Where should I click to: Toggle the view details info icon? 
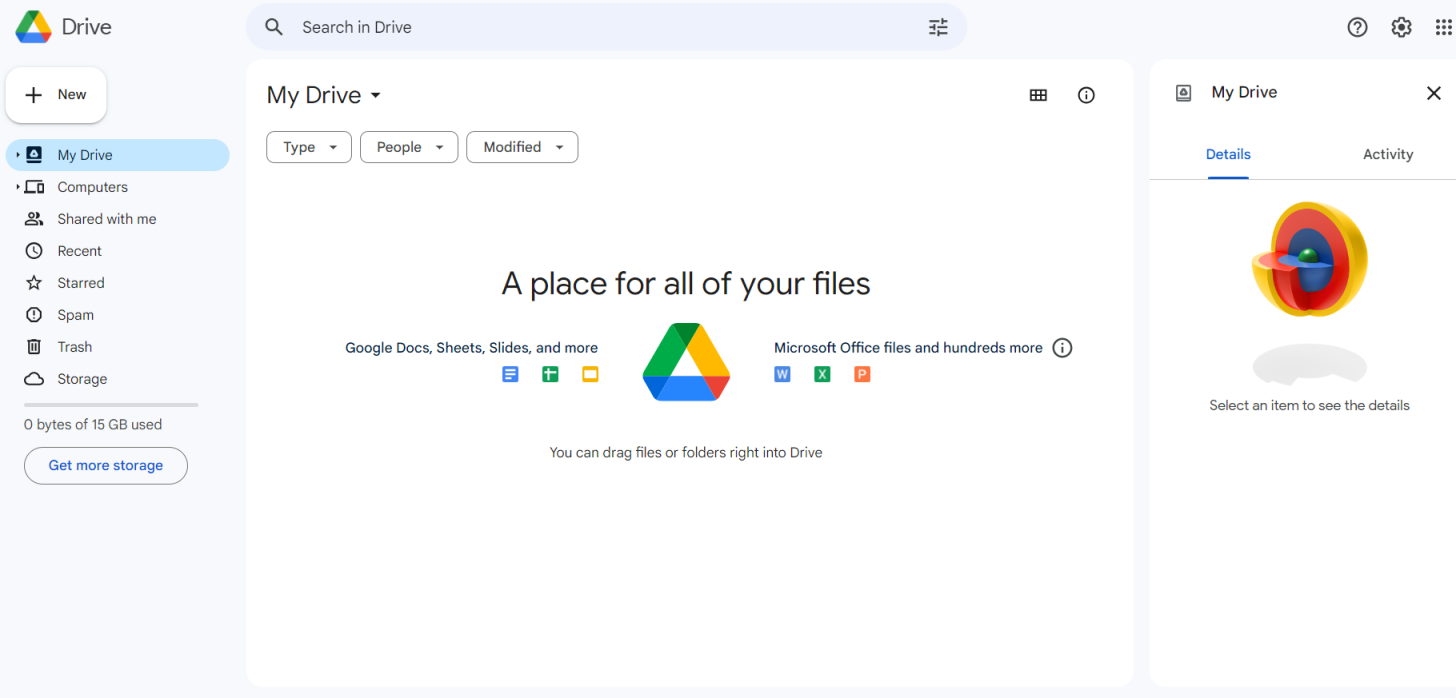coord(1086,95)
